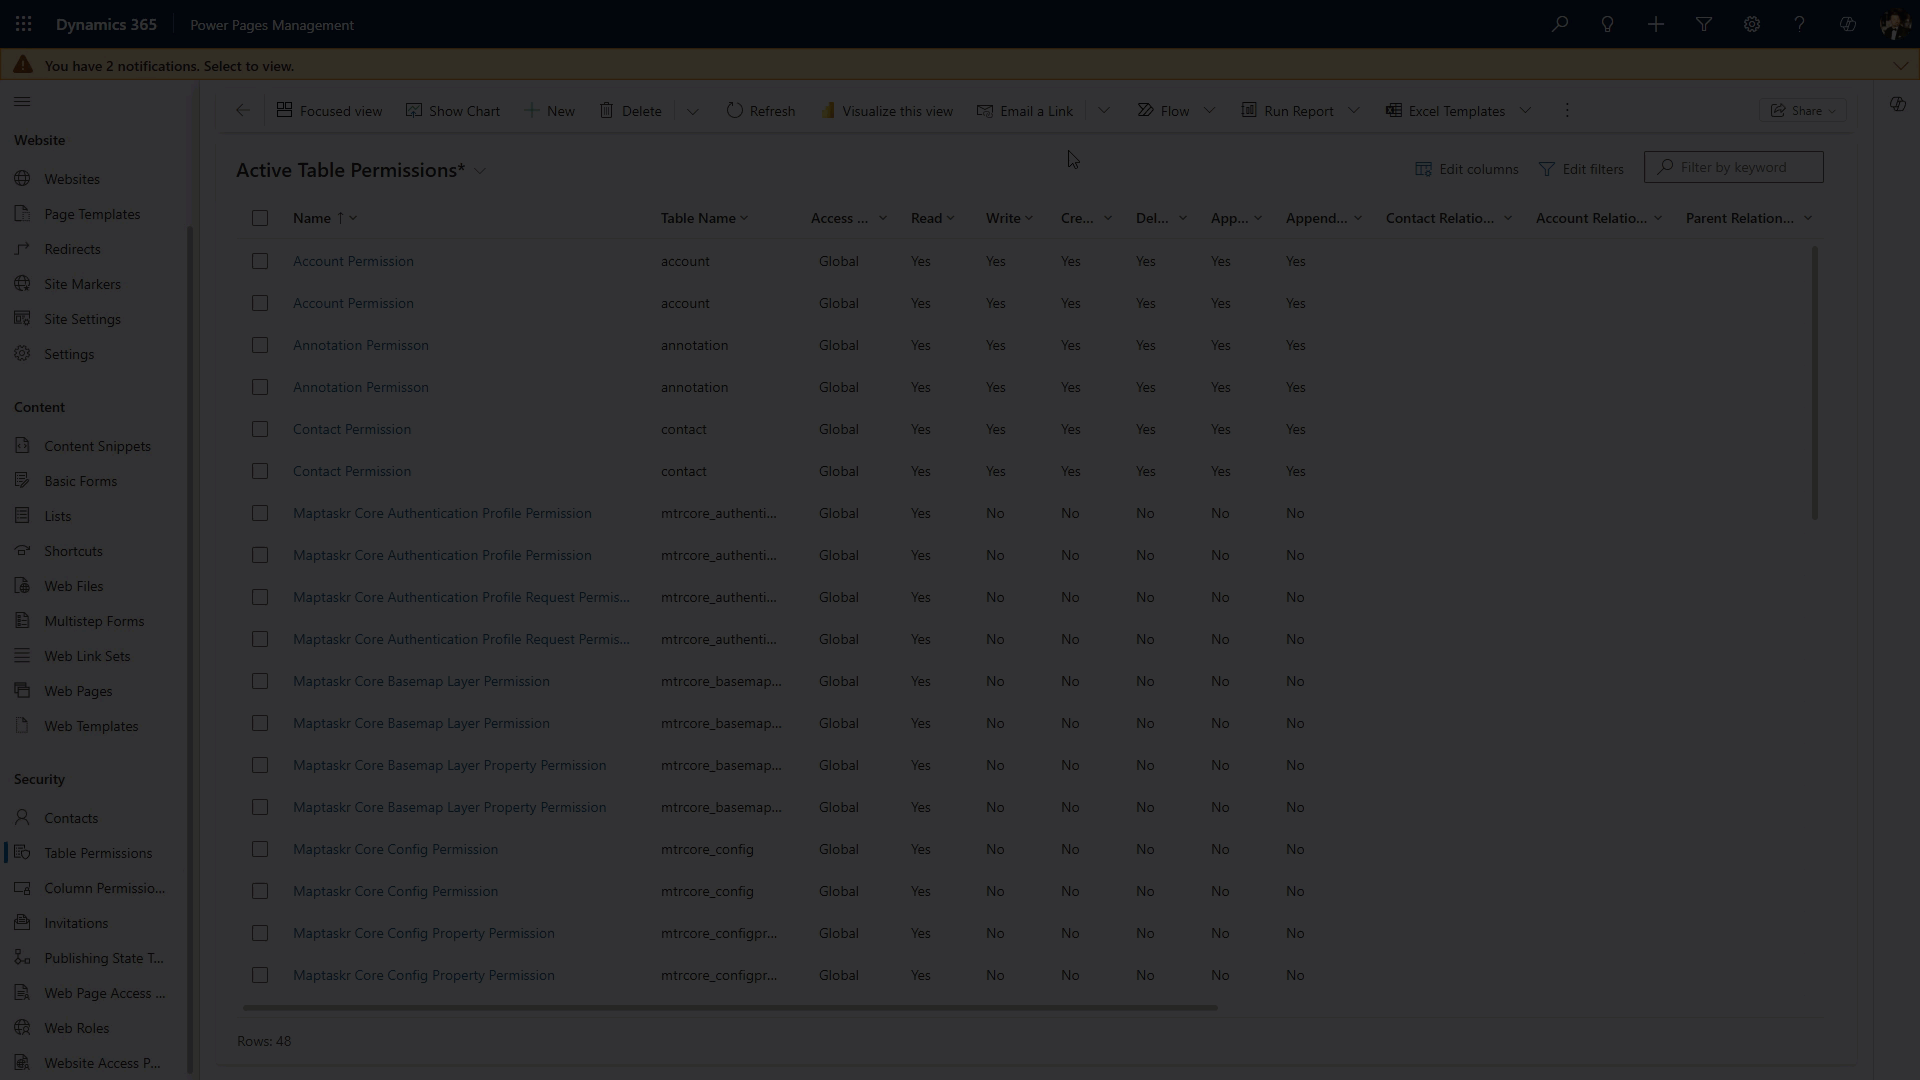Click inside the Filter by keyword field
Viewport: 1920px width, 1080px height.
tap(1740, 167)
